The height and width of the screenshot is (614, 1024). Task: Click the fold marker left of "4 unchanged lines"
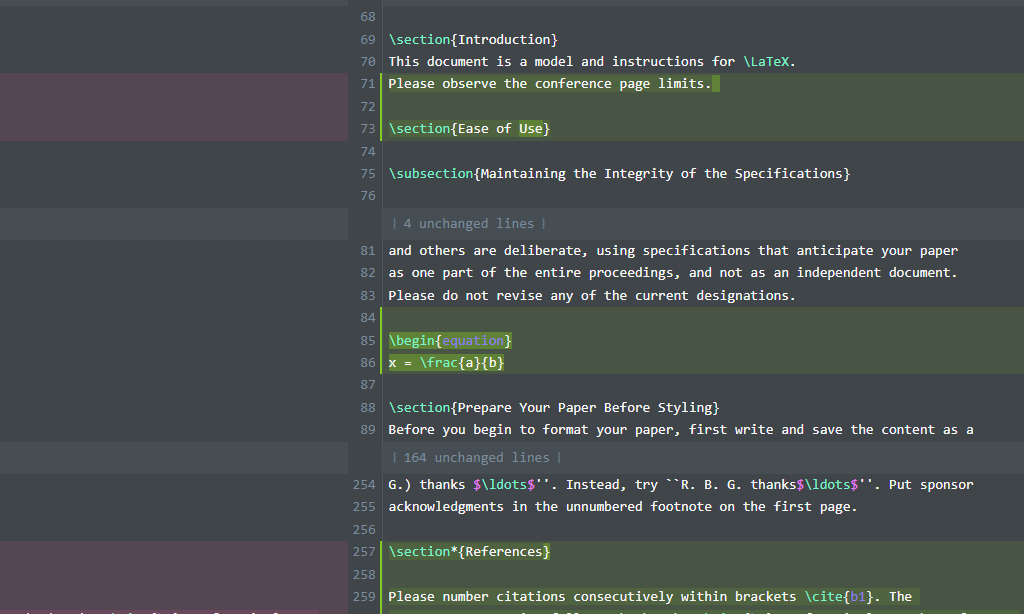coord(394,223)
